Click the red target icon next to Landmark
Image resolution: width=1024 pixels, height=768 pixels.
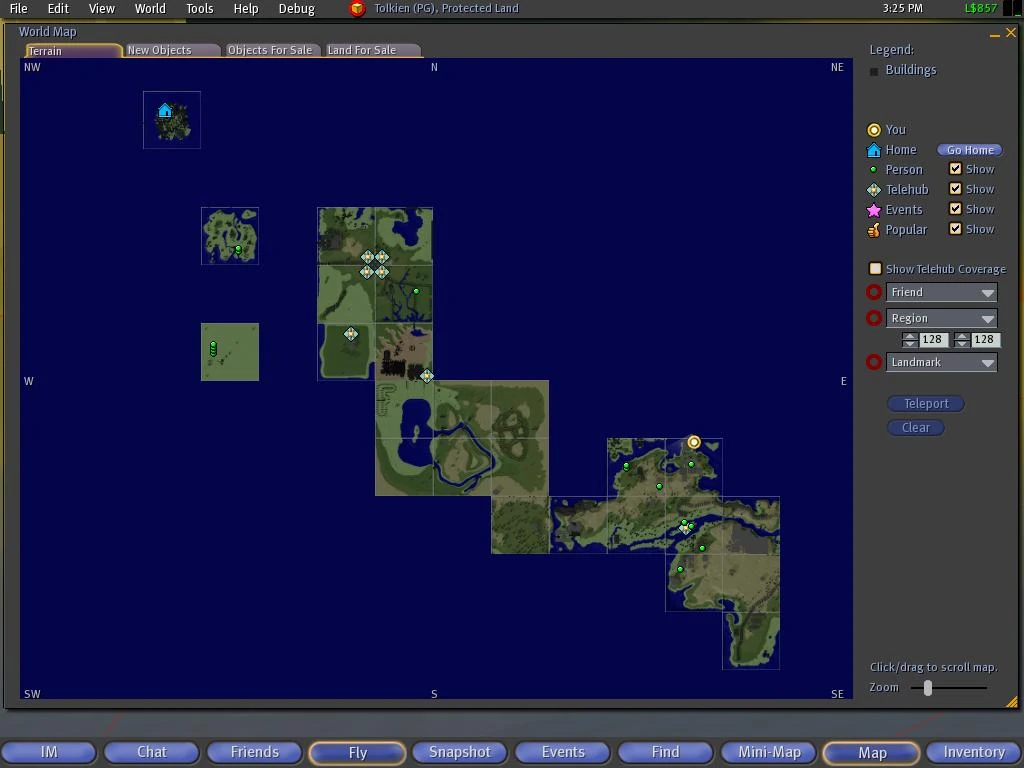click(874, 362)
